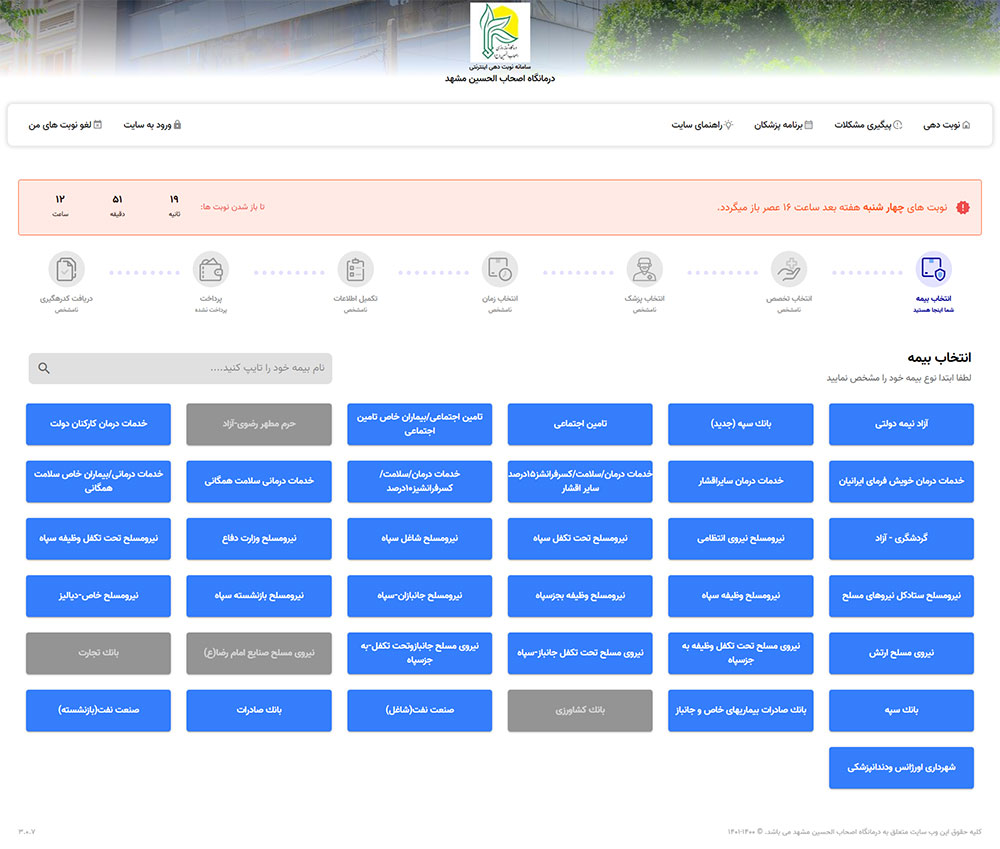The image size is (1000, 849).
Task: Choose صنعت نفت(بازنشسته) insurance
Action: coord(98,711)
